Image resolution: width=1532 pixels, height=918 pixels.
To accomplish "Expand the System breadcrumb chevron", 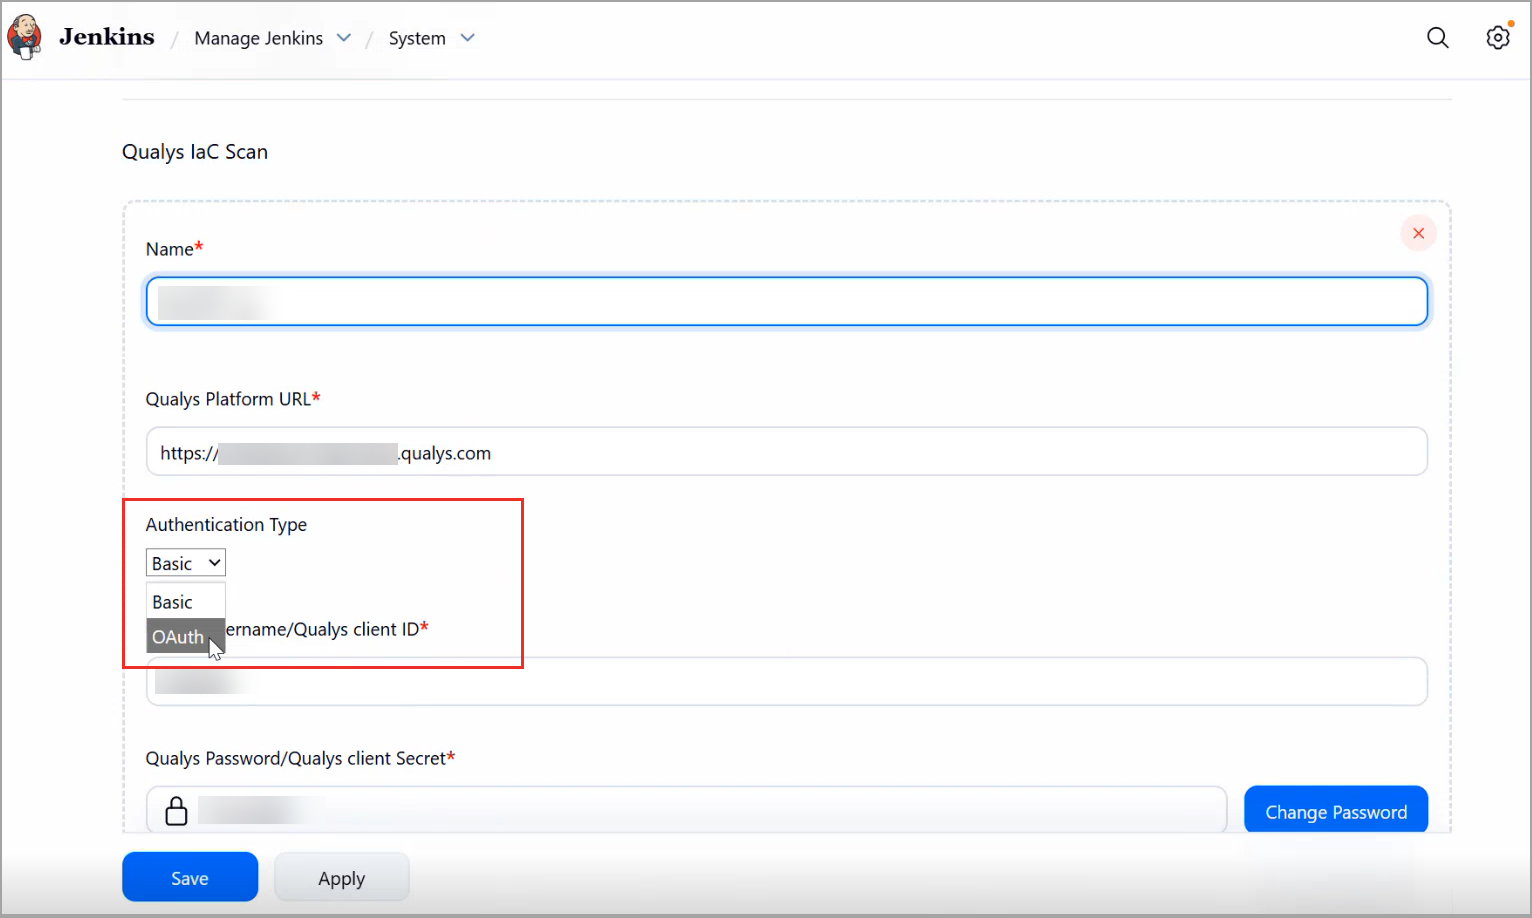I will (x=467, y=38).
